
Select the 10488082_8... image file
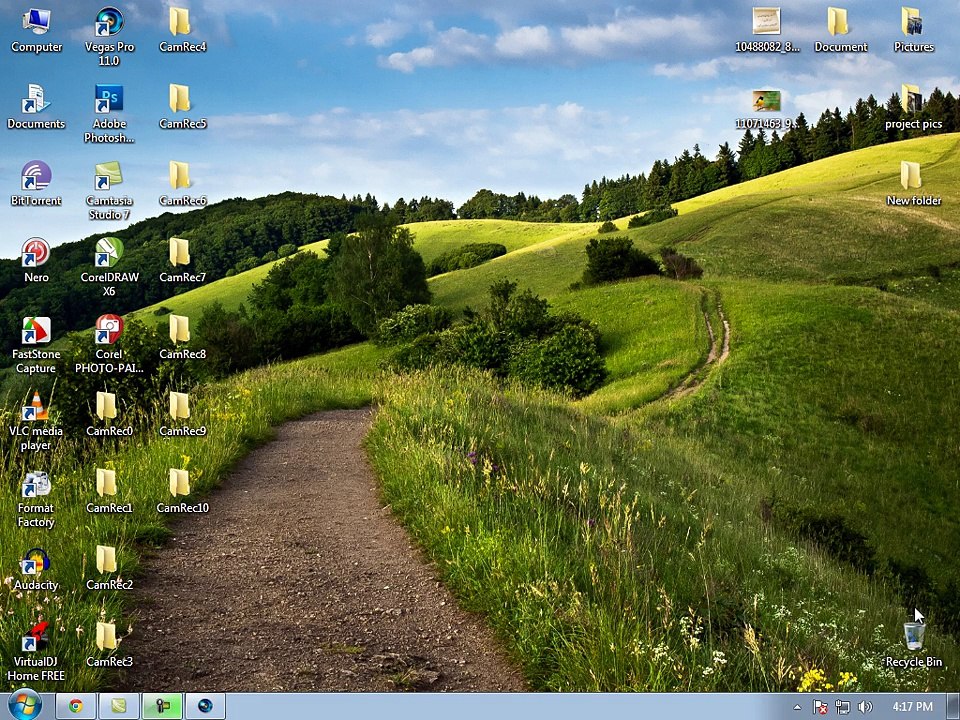pos(767,31)
